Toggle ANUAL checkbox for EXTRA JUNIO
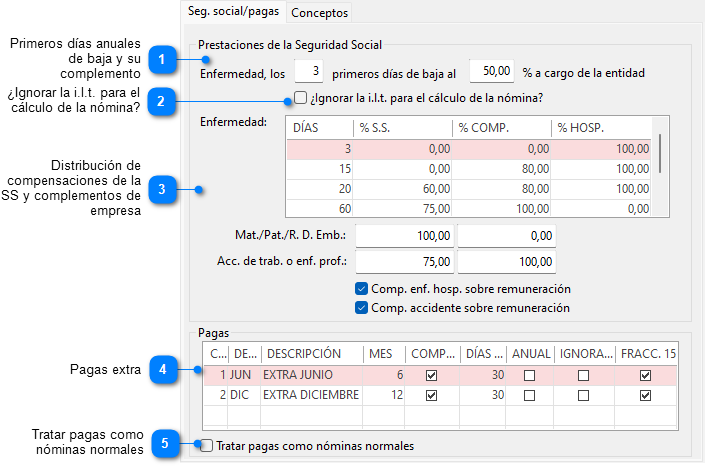The image size is (705, 469). [x=529, y=375]
